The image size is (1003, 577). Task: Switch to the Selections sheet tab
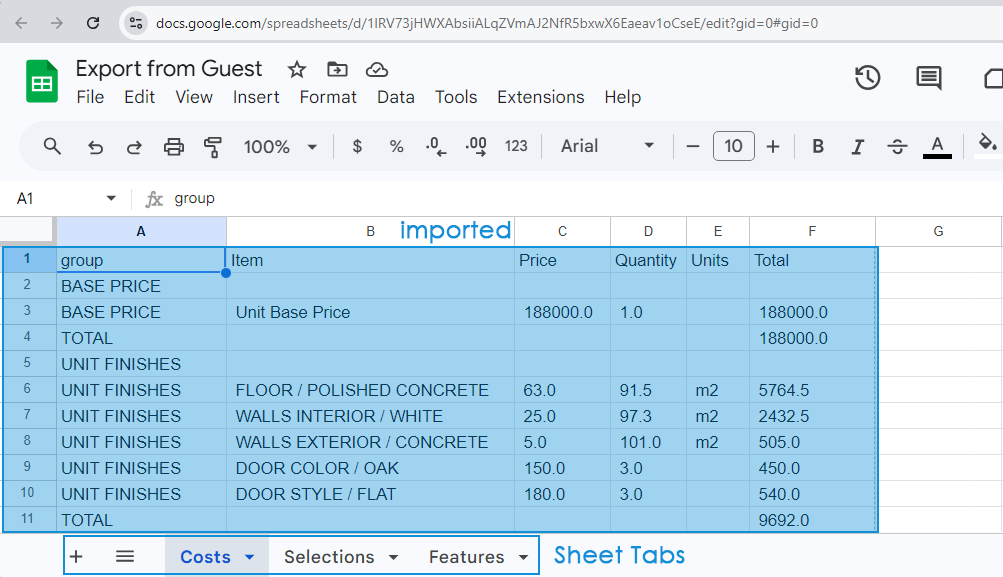coord(329,557)
